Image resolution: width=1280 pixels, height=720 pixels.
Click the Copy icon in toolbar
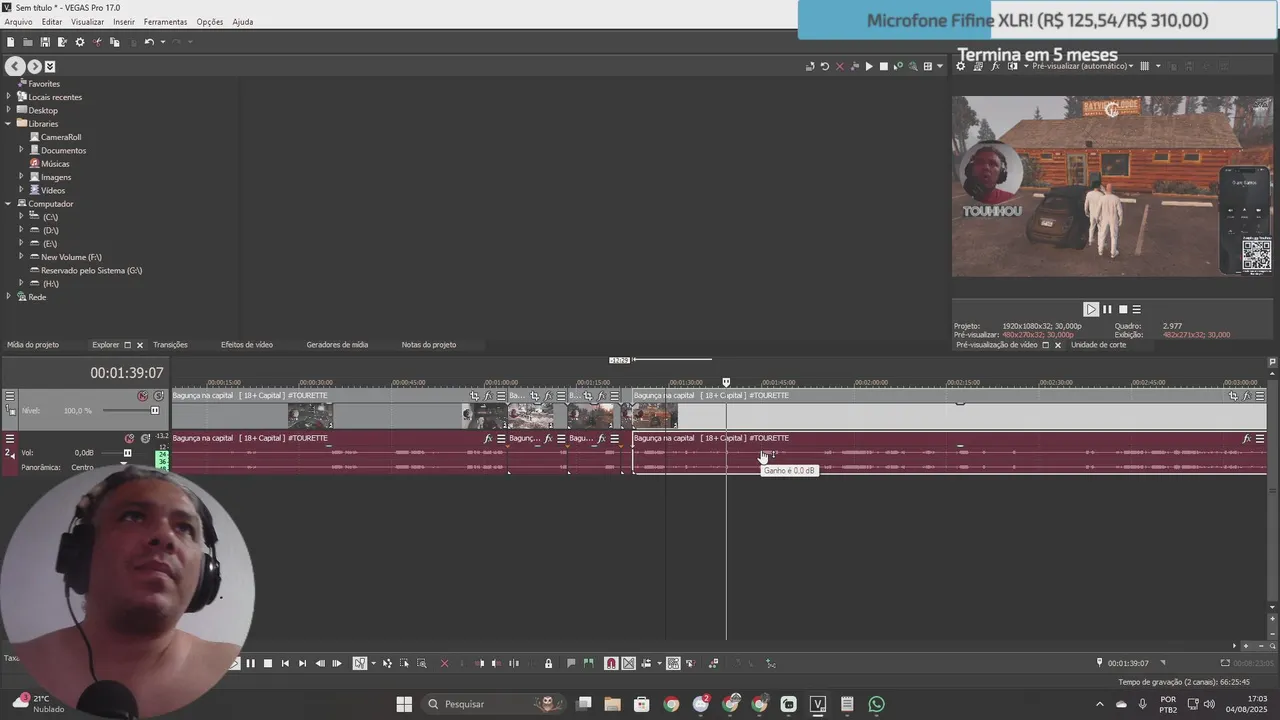click(x=114, y=42)
